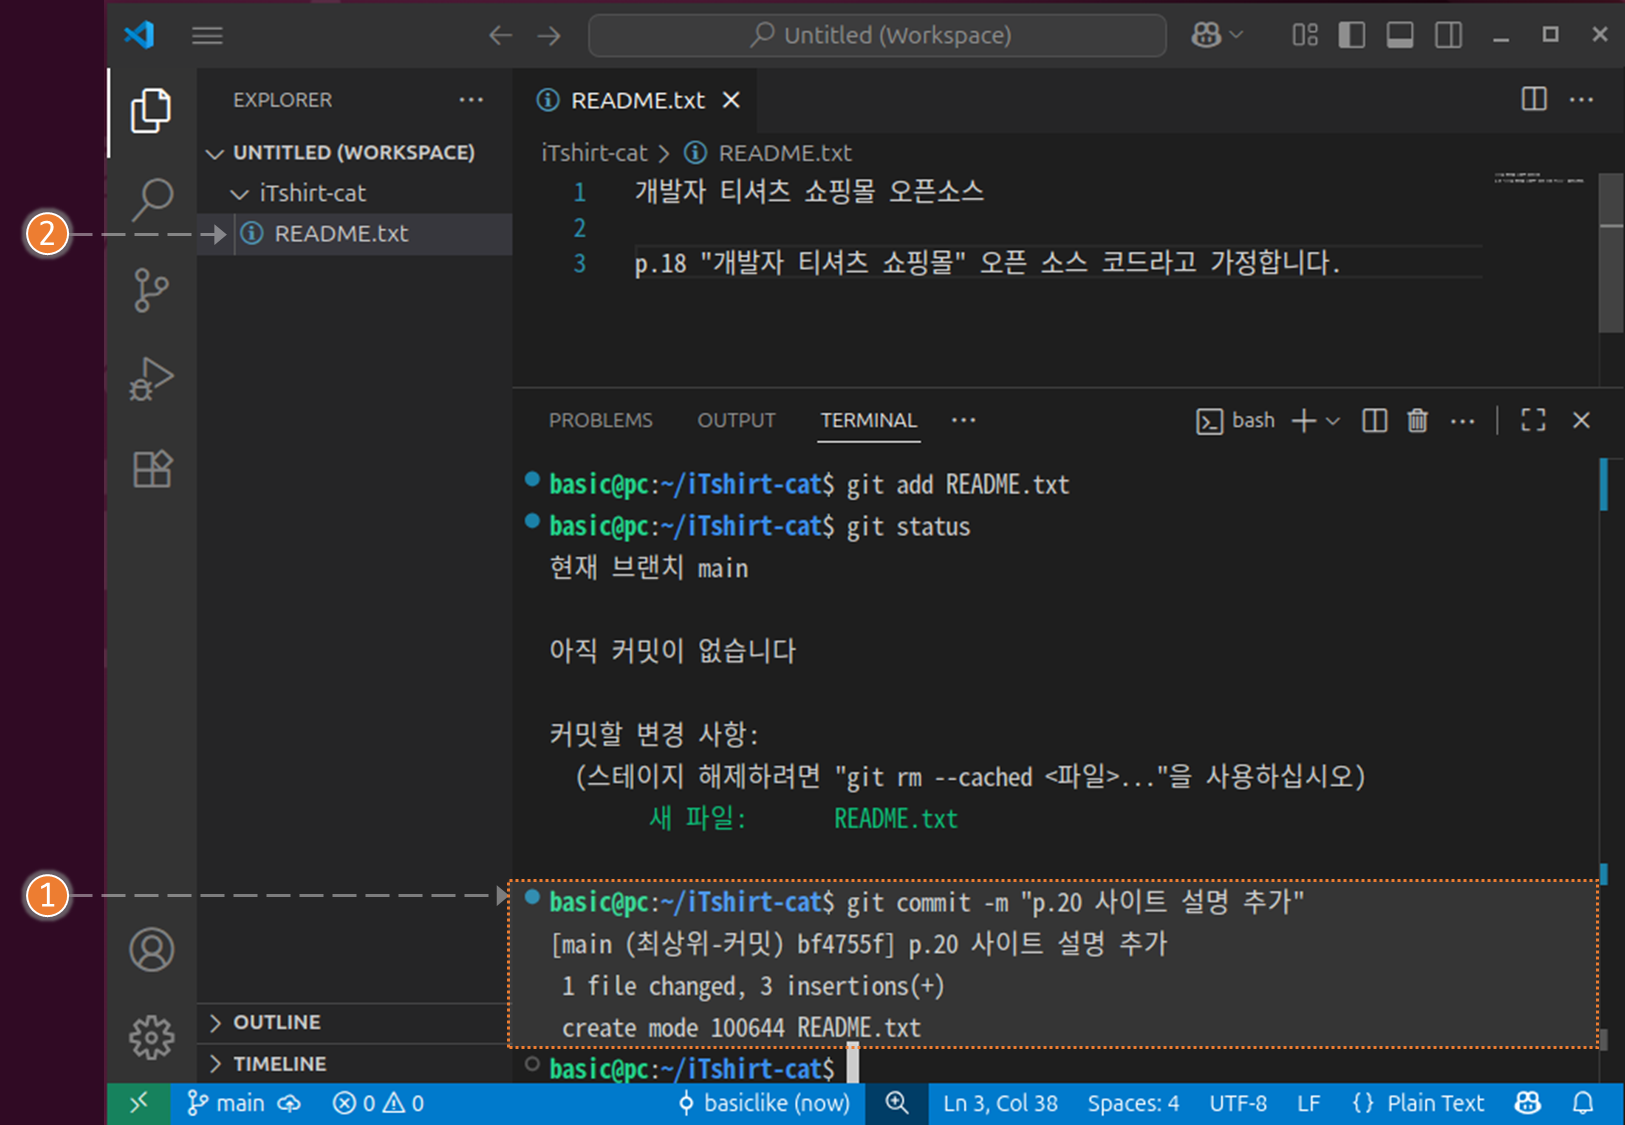Open the Explorer view in activity bar
The height and width of the screenshot is (1125, 1625).
coord(151,110)
